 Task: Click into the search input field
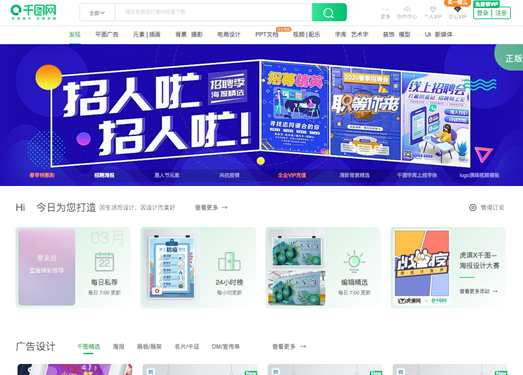point(213,12)
